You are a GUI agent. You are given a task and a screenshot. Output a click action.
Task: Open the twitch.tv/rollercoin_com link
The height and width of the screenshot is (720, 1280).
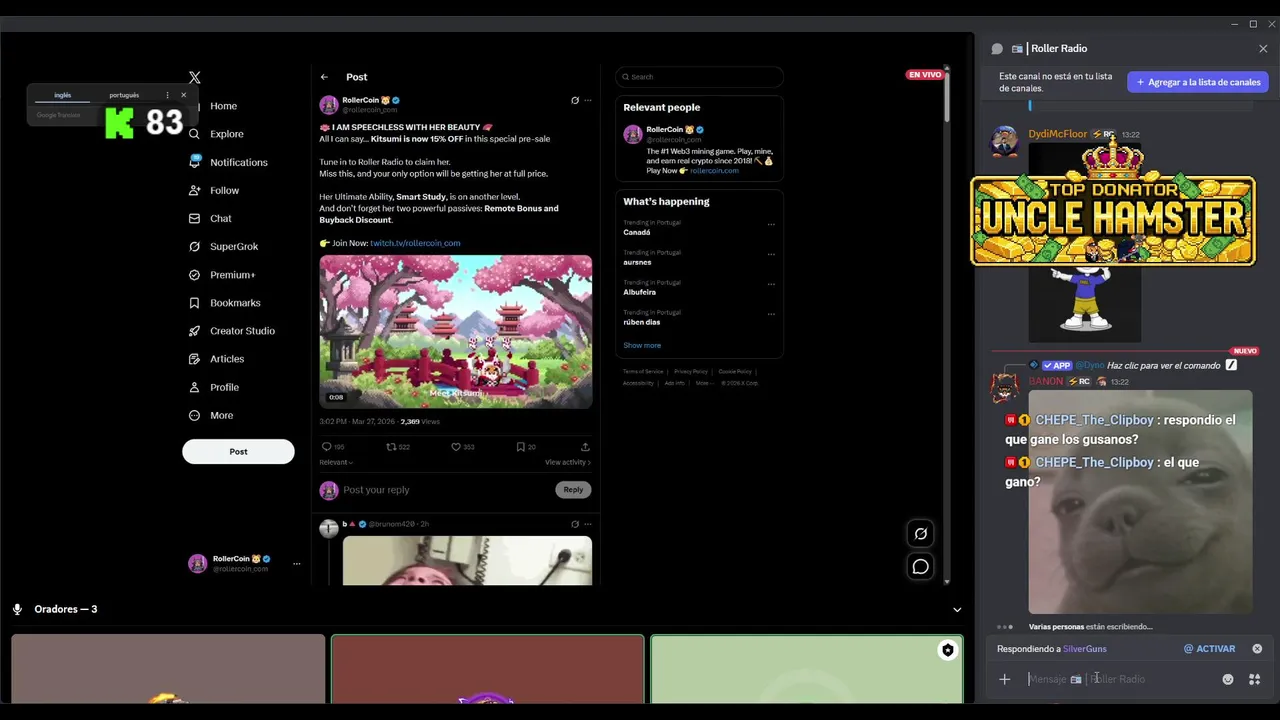click(x=415, y=243)
